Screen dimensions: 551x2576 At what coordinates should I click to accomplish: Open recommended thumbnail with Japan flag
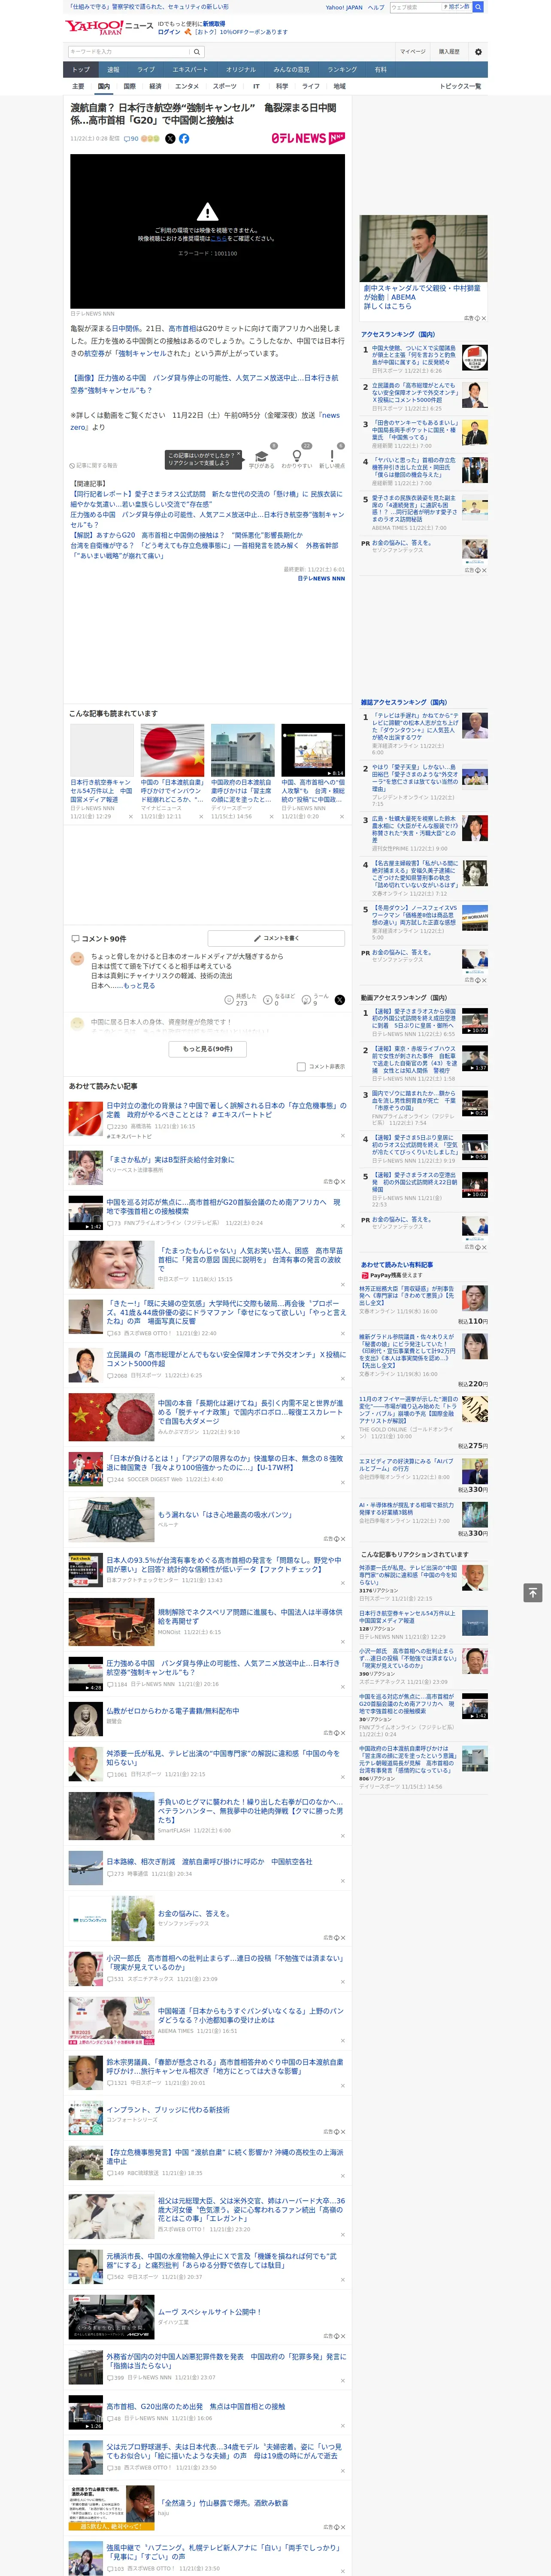[x=172, y=750]
